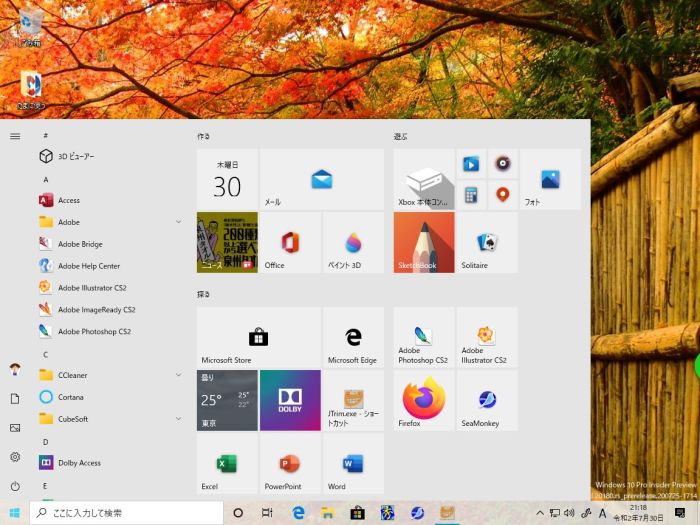Open the SketchBook tile

[x=424, y=242]
